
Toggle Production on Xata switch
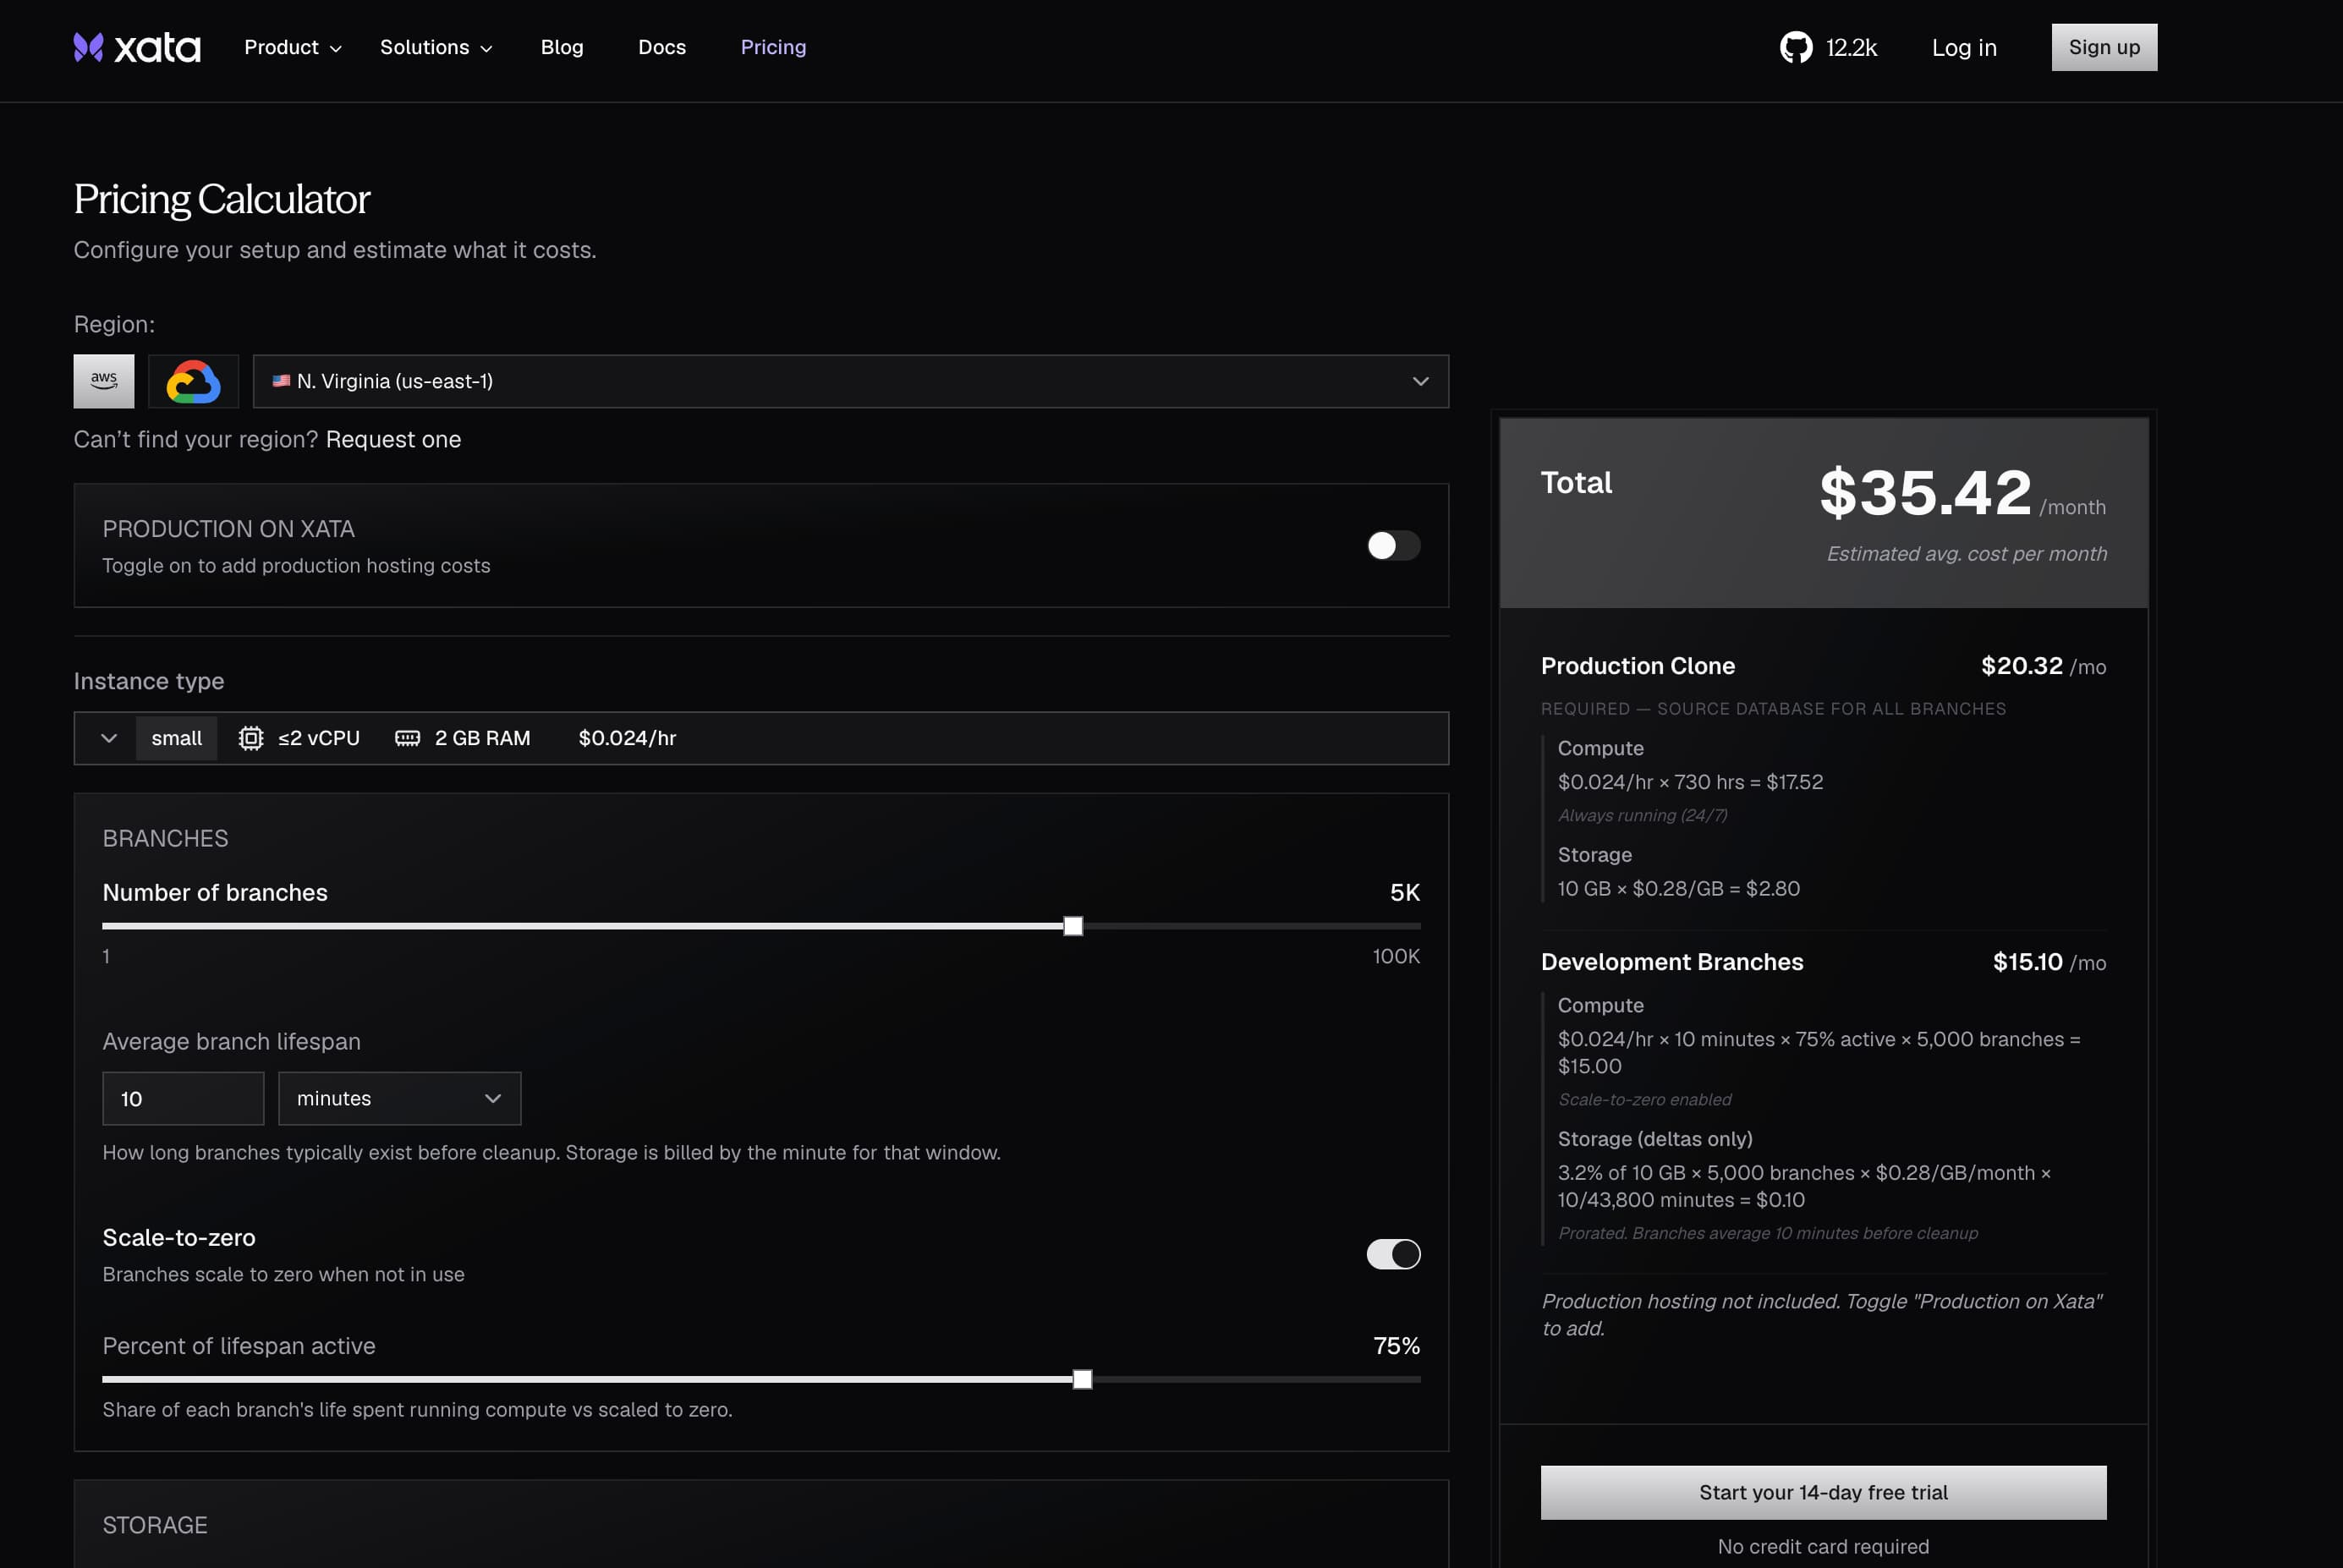[x=1393, y=545]
